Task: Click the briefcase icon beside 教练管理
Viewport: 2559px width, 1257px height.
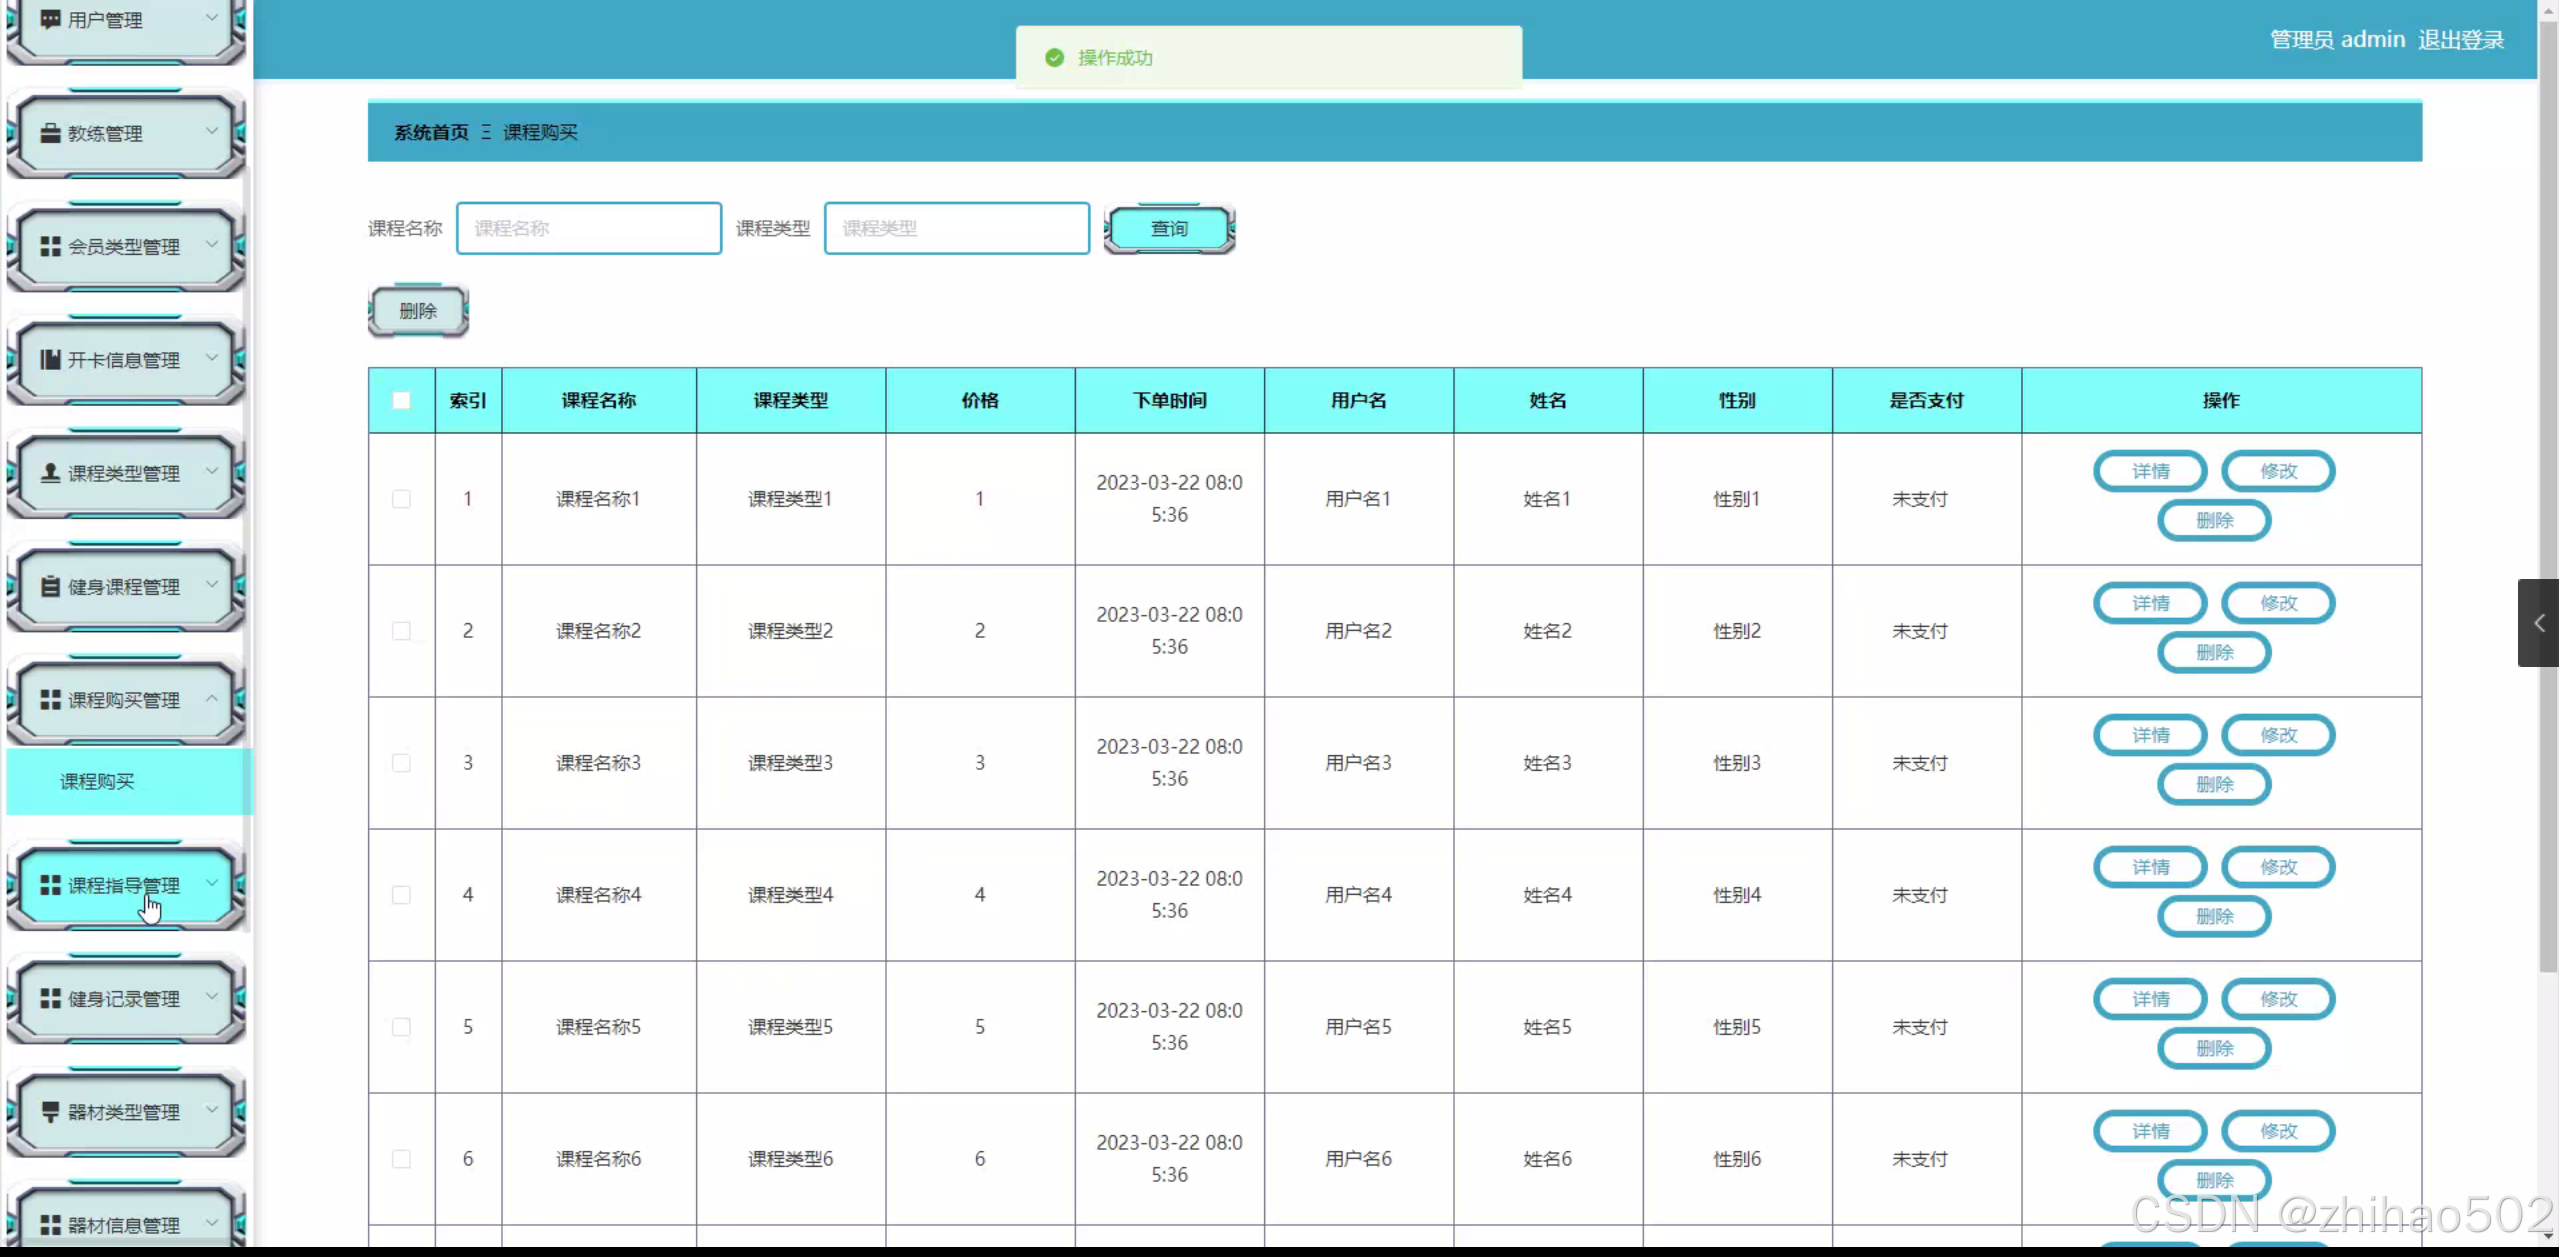Action: [50, 133]
